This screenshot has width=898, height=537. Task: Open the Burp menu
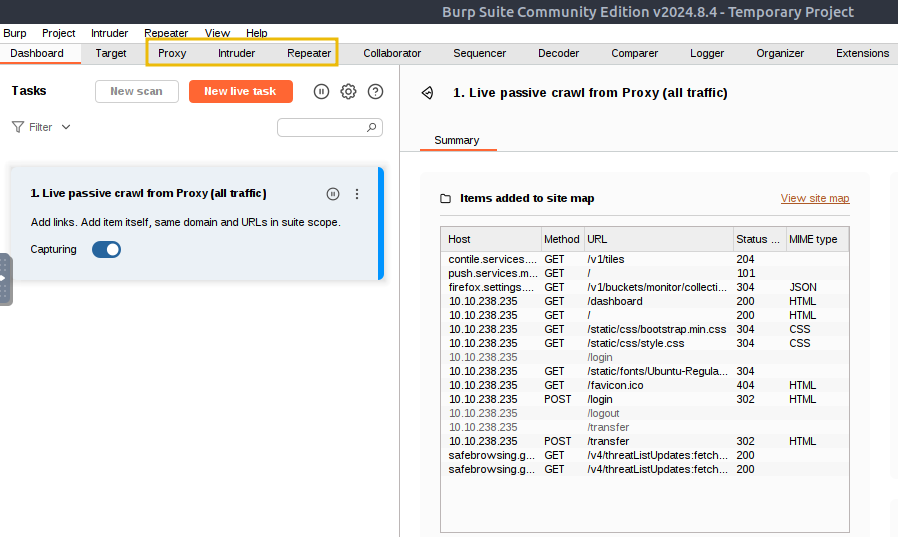(x=15, y=33)
